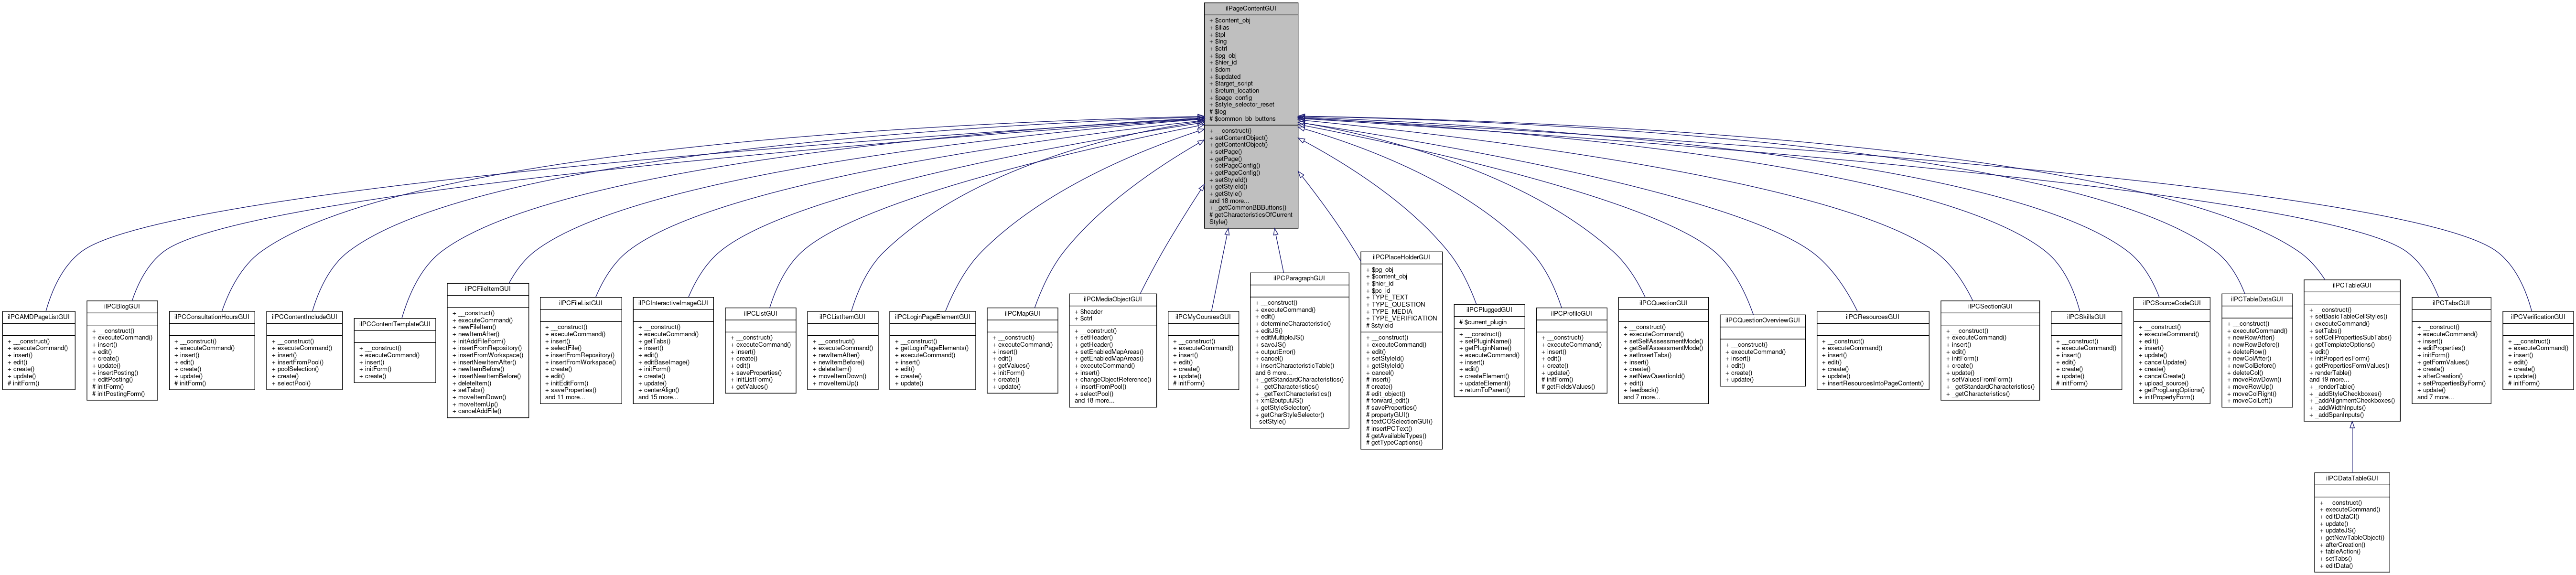Open the ilPCDataTableGUI subclass title

(x=2352, y=478)
